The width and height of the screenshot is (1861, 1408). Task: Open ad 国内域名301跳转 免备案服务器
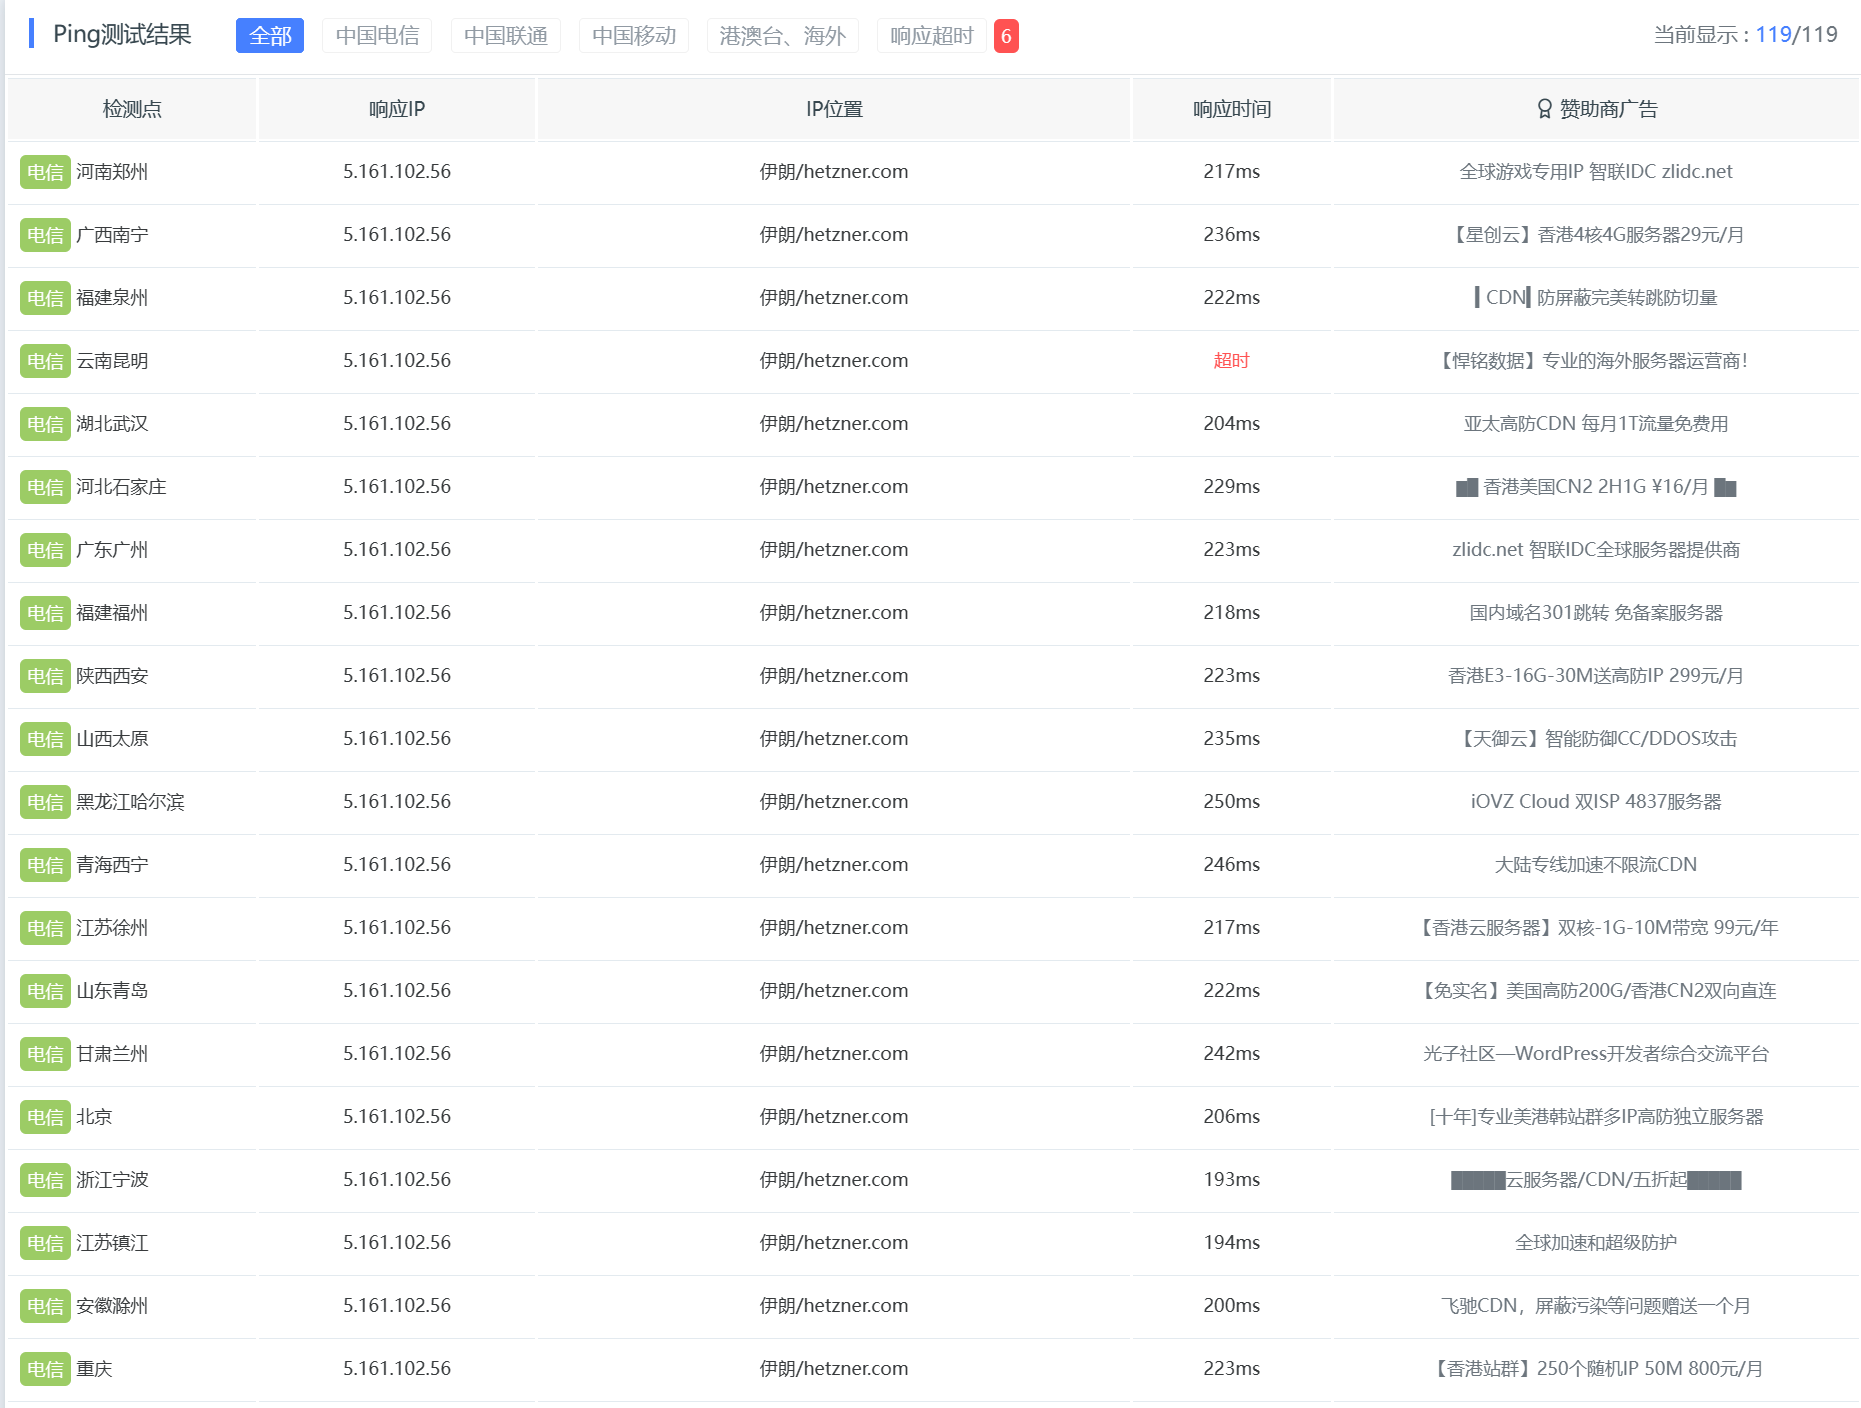(x=1596, y=612)
